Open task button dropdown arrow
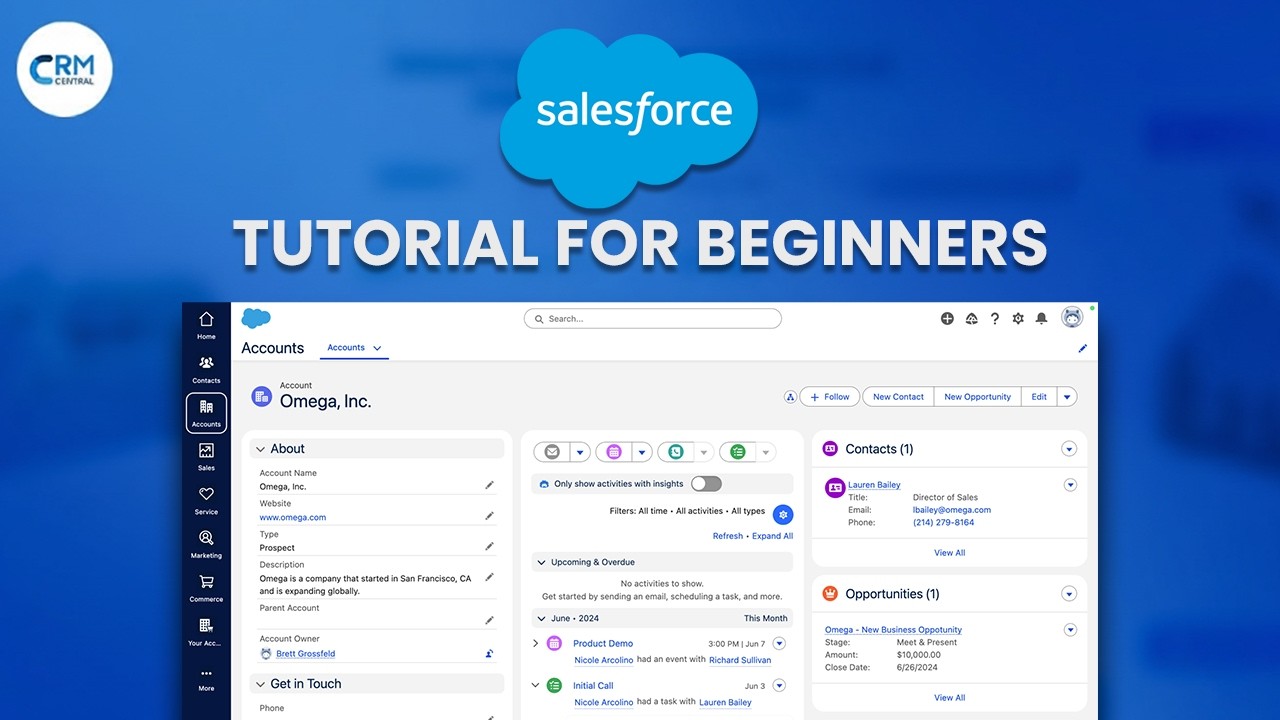This screenshot has width=1280, height=720. coord(766,452)
